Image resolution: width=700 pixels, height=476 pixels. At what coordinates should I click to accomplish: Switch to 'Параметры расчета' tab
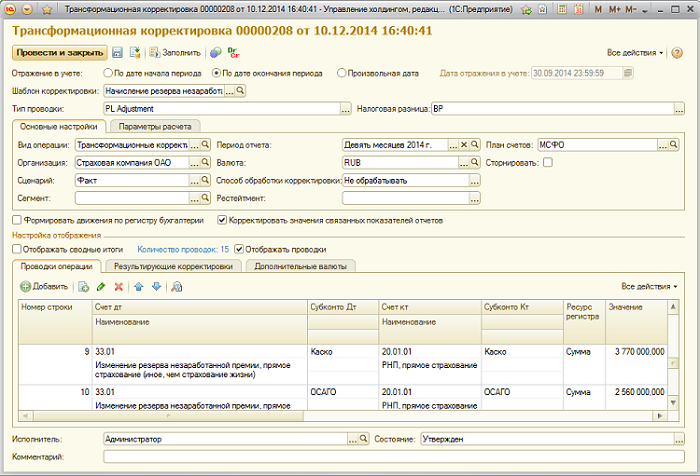(155, 127)
